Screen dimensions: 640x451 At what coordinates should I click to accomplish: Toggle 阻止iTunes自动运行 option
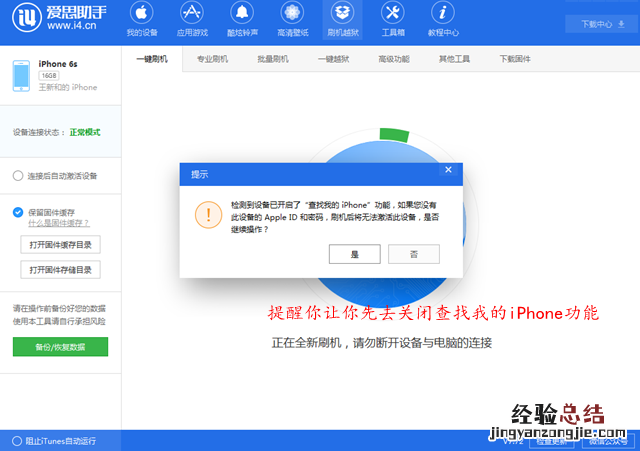[17, 441]
